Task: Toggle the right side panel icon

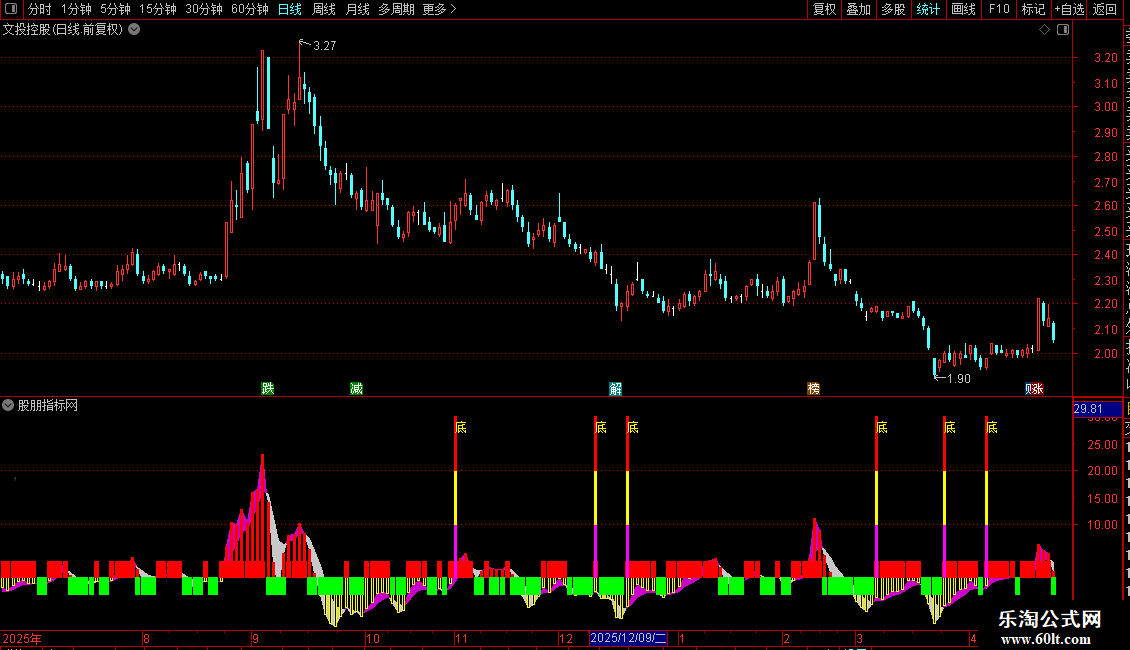Action: (1062, 30)
